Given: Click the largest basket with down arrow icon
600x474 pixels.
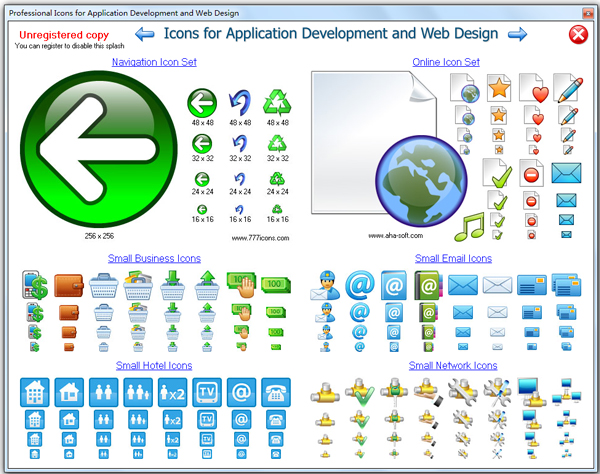Looking at the screenshot, I should (172, 285).
